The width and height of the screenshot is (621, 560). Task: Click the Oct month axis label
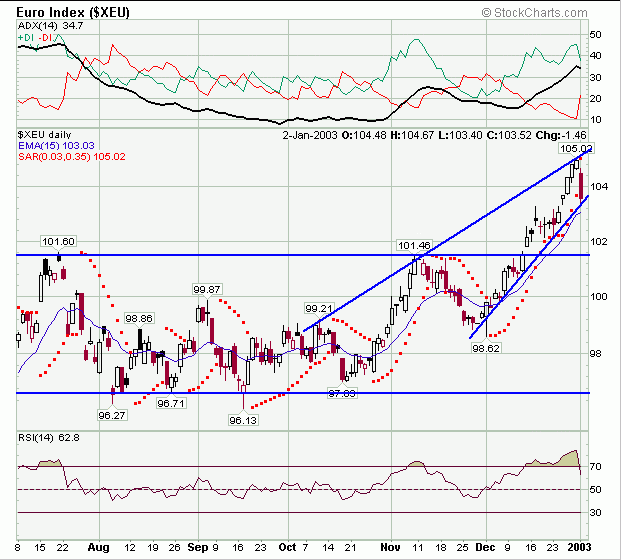[x=288, y=548]
